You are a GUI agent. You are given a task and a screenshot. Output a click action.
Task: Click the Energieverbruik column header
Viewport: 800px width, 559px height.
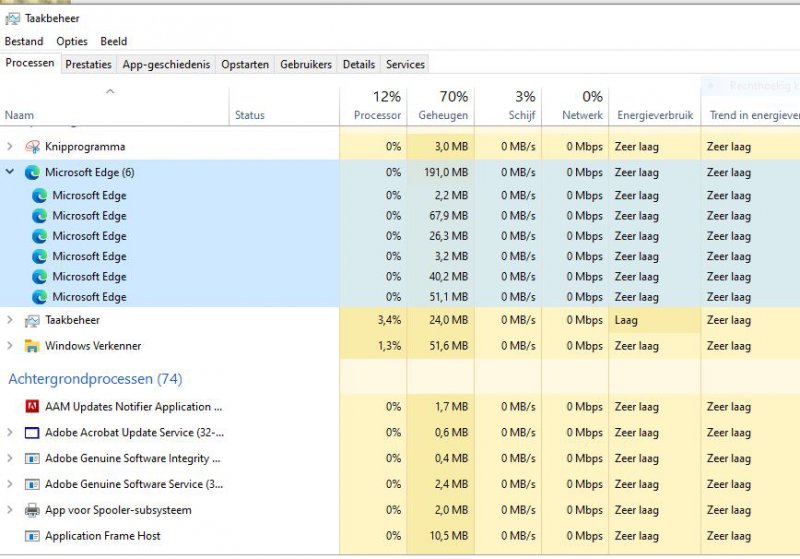tap(654, 116)
